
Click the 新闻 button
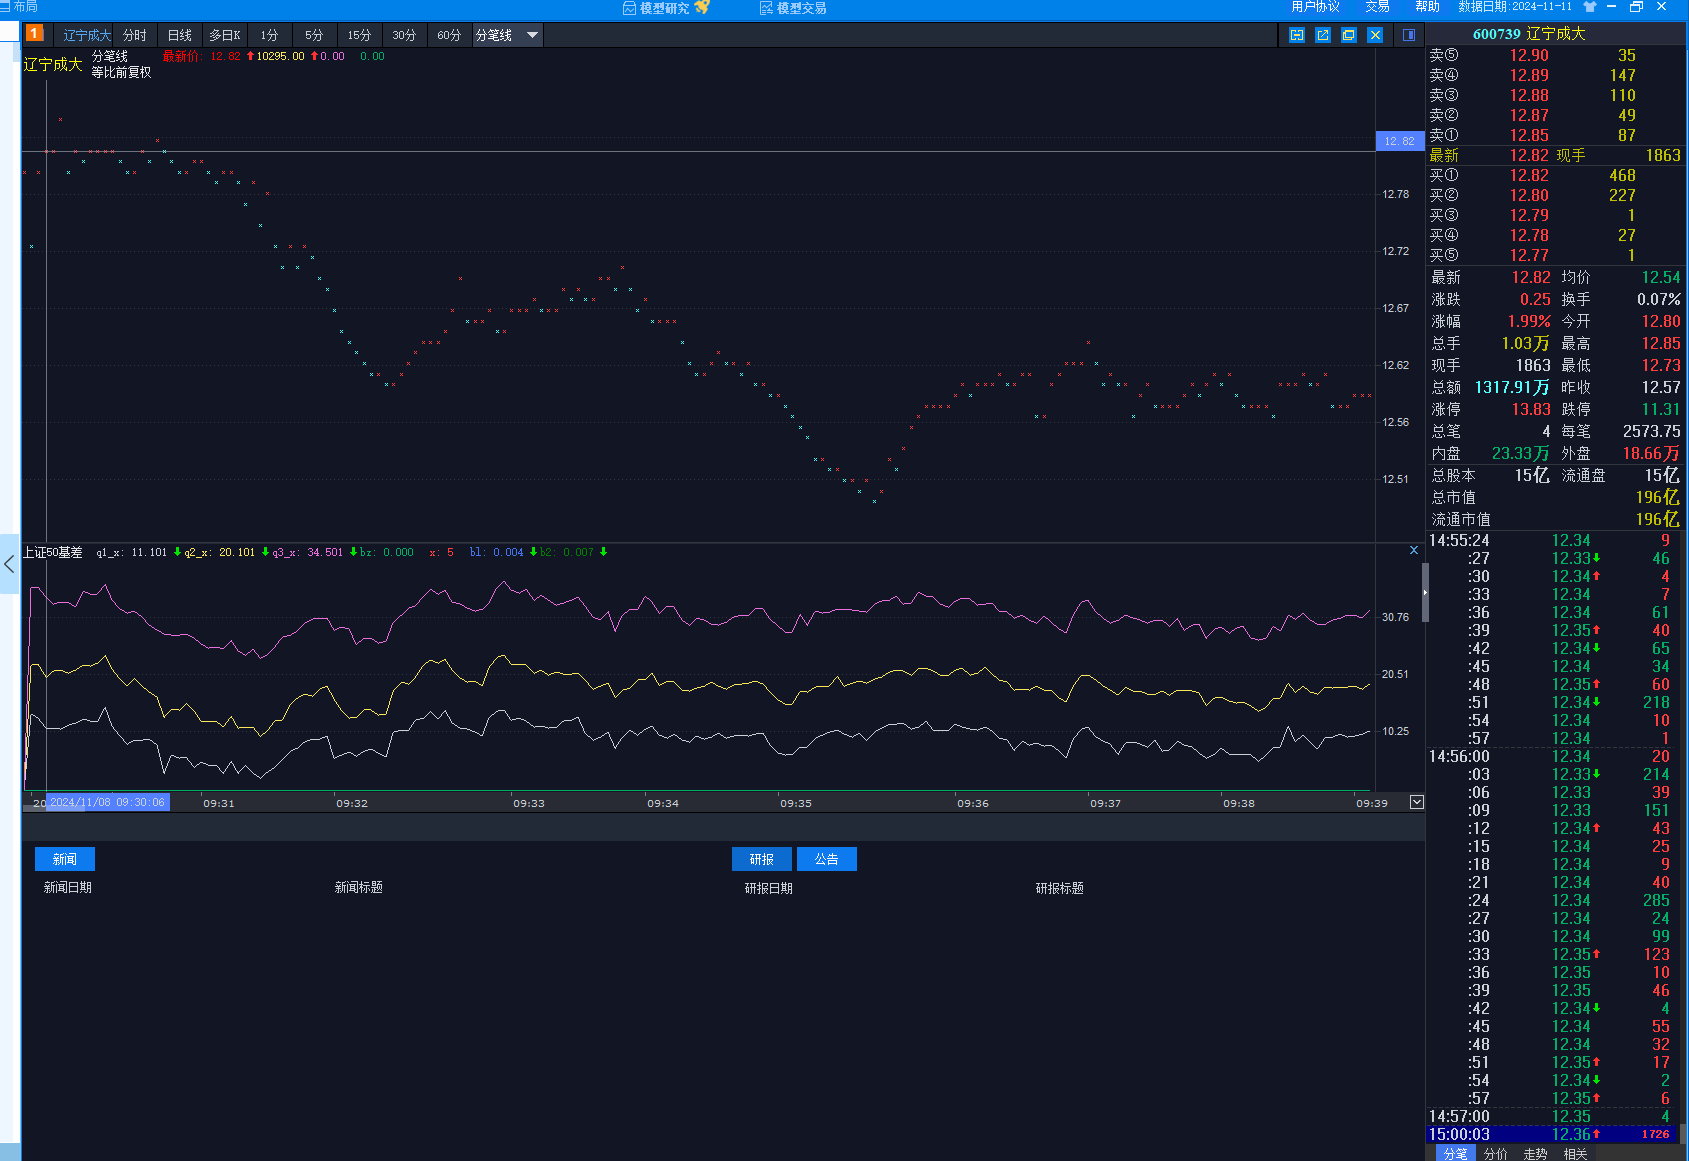point(65,859)
